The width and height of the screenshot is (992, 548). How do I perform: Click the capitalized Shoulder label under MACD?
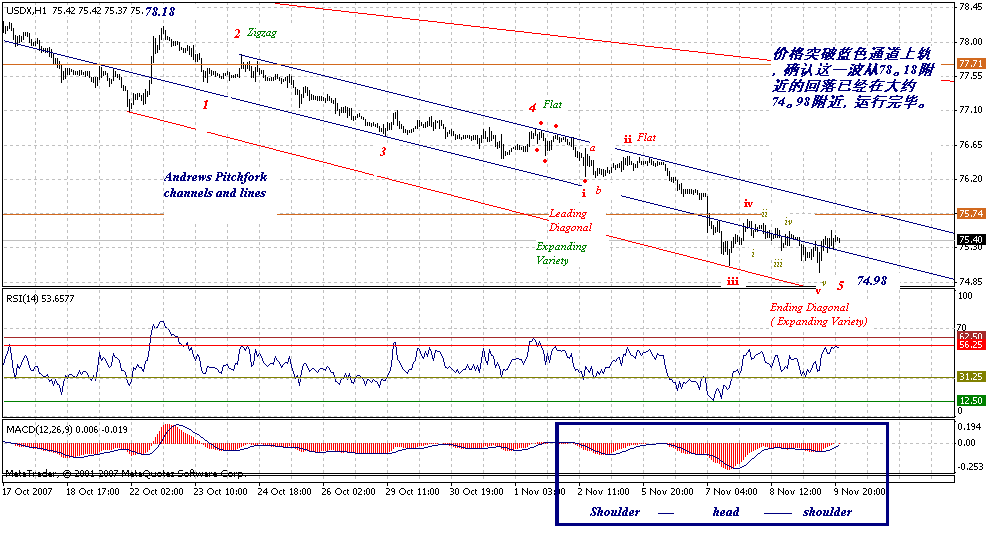pos(615,512)
